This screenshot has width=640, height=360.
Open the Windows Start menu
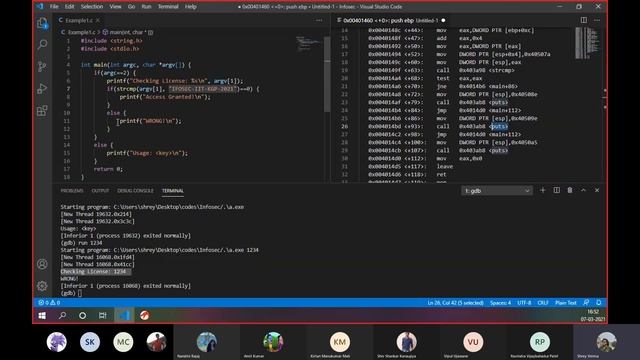[42, 315]
